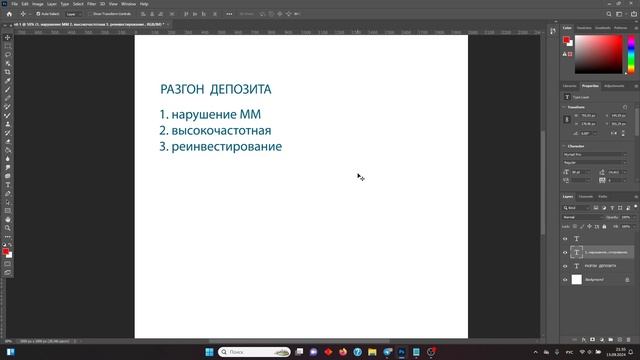Select the Eraser tool

click(7, 142)
